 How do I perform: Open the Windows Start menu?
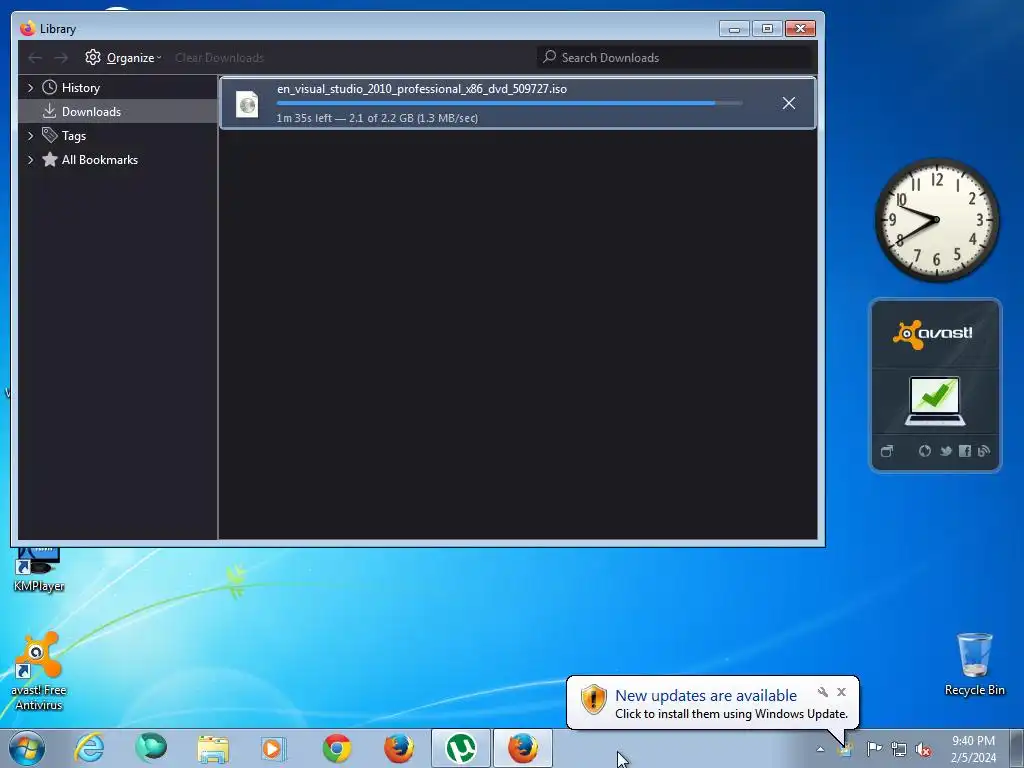coord(27,748)
